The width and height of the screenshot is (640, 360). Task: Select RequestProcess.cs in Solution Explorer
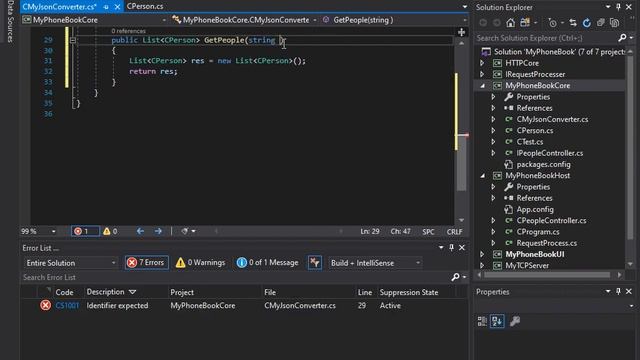click(547, 243)
